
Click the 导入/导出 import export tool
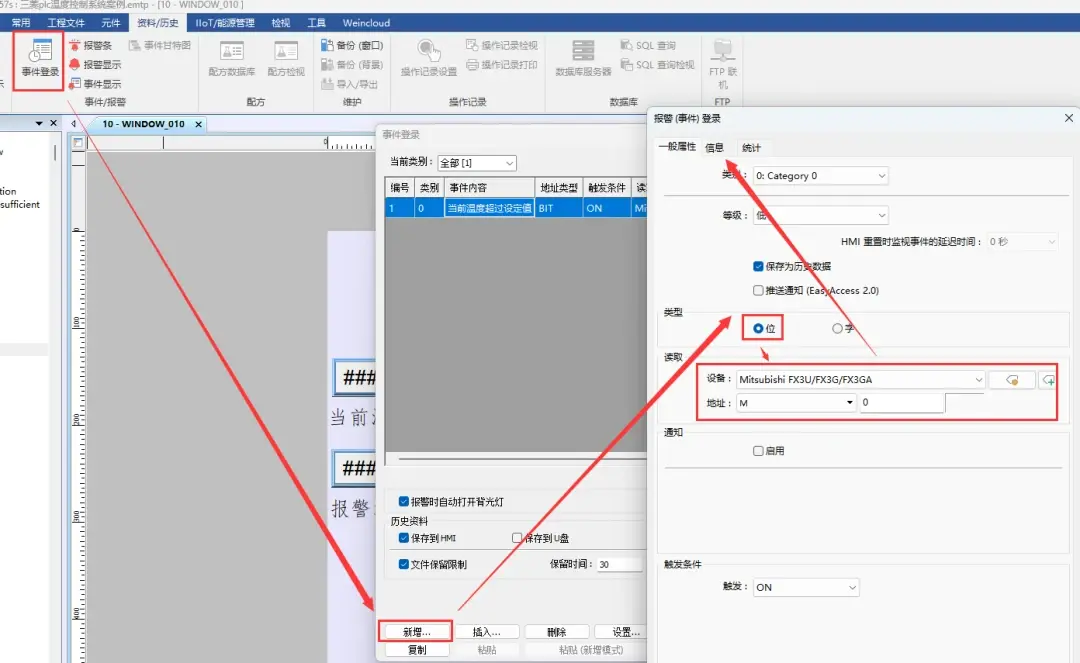(x=350, y=84)
